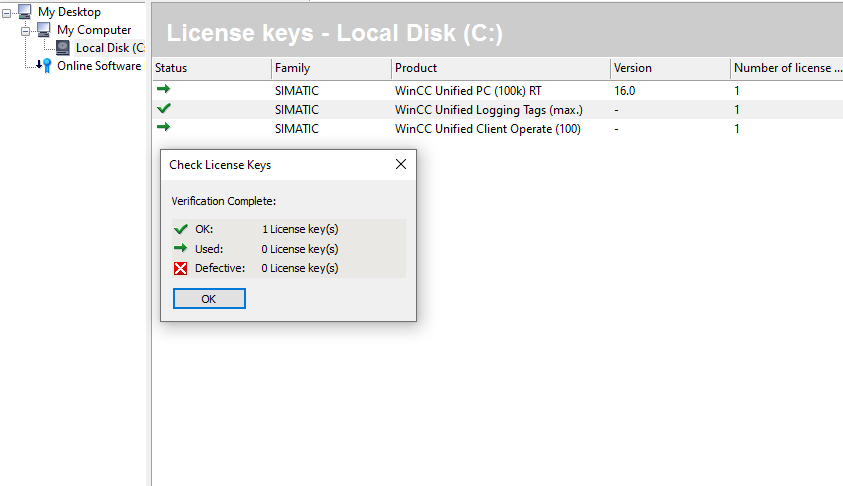The height and width of the screenshot is (486, 843).
Task: Sort by Number of license column header
Action: click(786, 68)
